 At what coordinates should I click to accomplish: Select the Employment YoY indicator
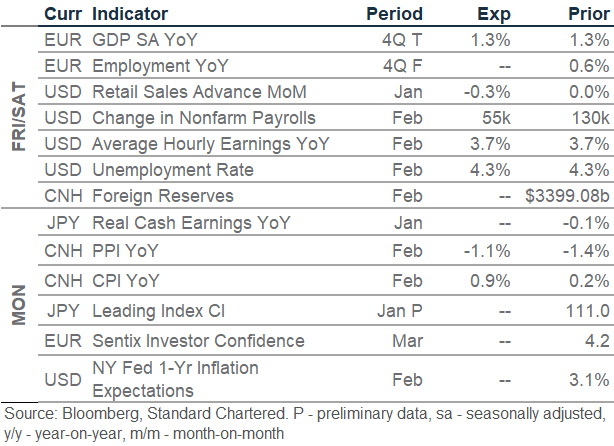[159, 67]
